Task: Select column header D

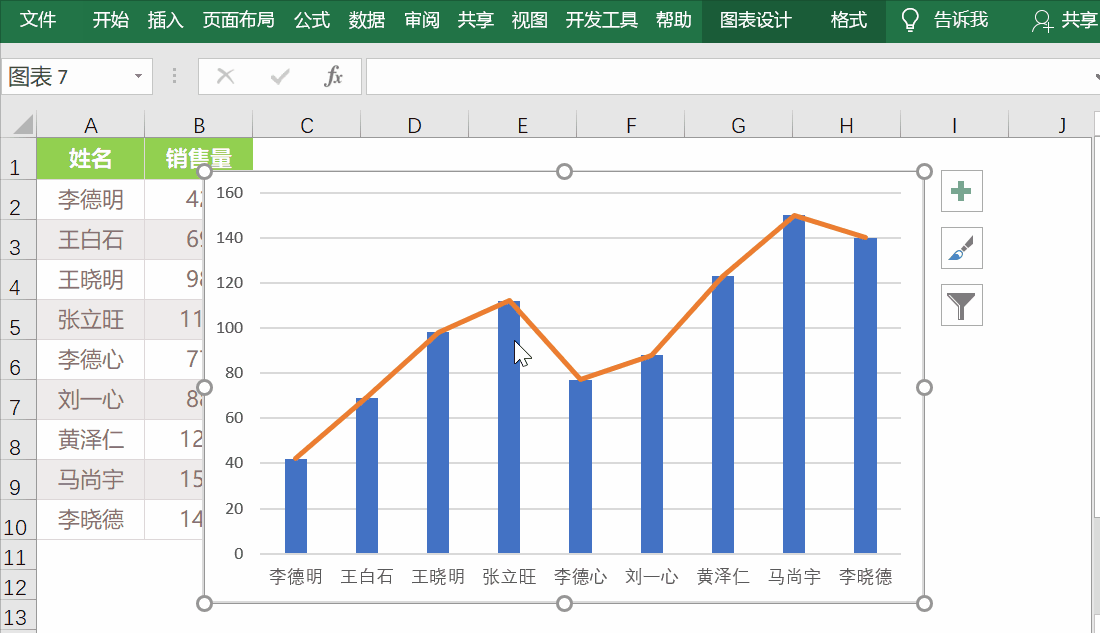Action: coord(414,125)
